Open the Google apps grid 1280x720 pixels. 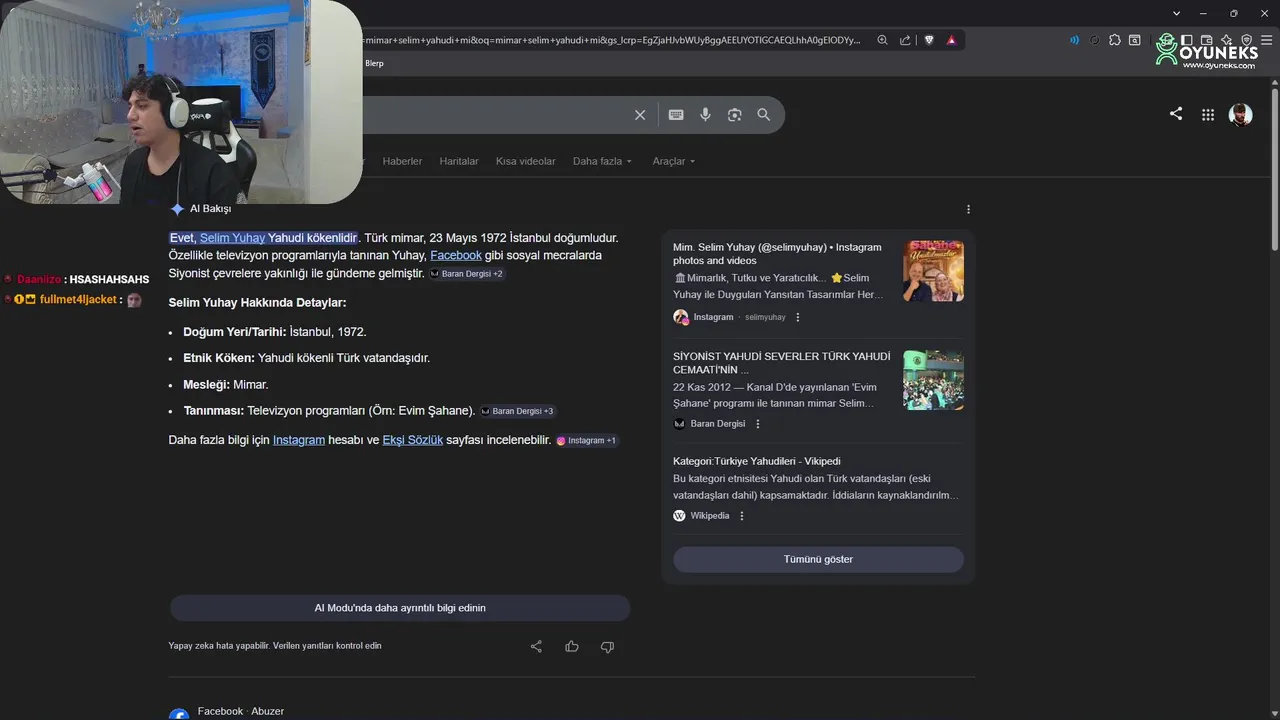[x=1208, y=115]
